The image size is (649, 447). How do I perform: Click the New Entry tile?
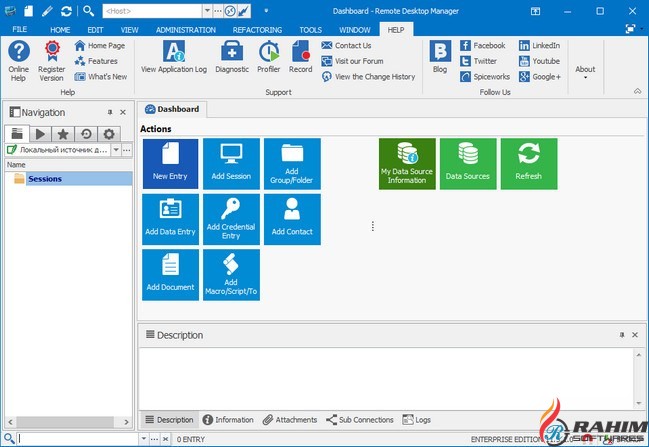click(x=170, y=164)
